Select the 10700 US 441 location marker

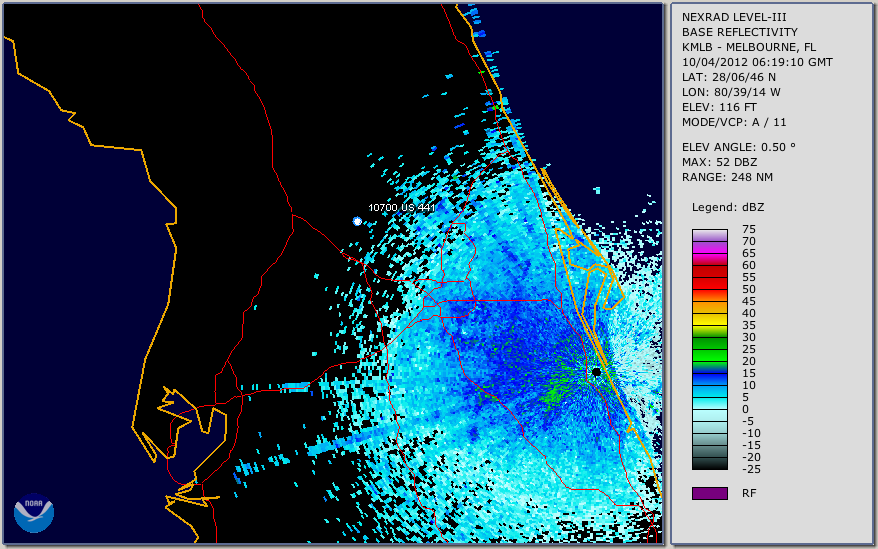point(357,221)
